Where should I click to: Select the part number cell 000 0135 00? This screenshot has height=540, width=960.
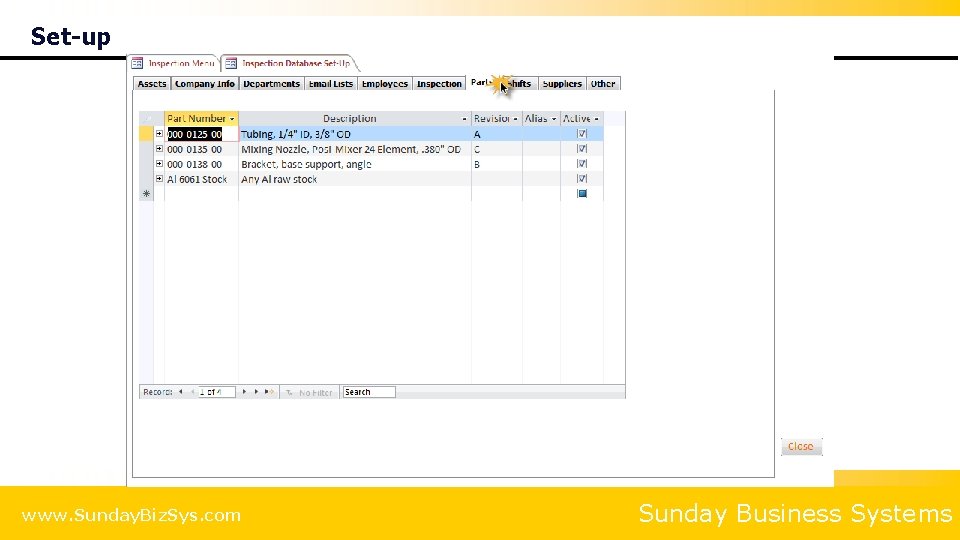(201, 149)
